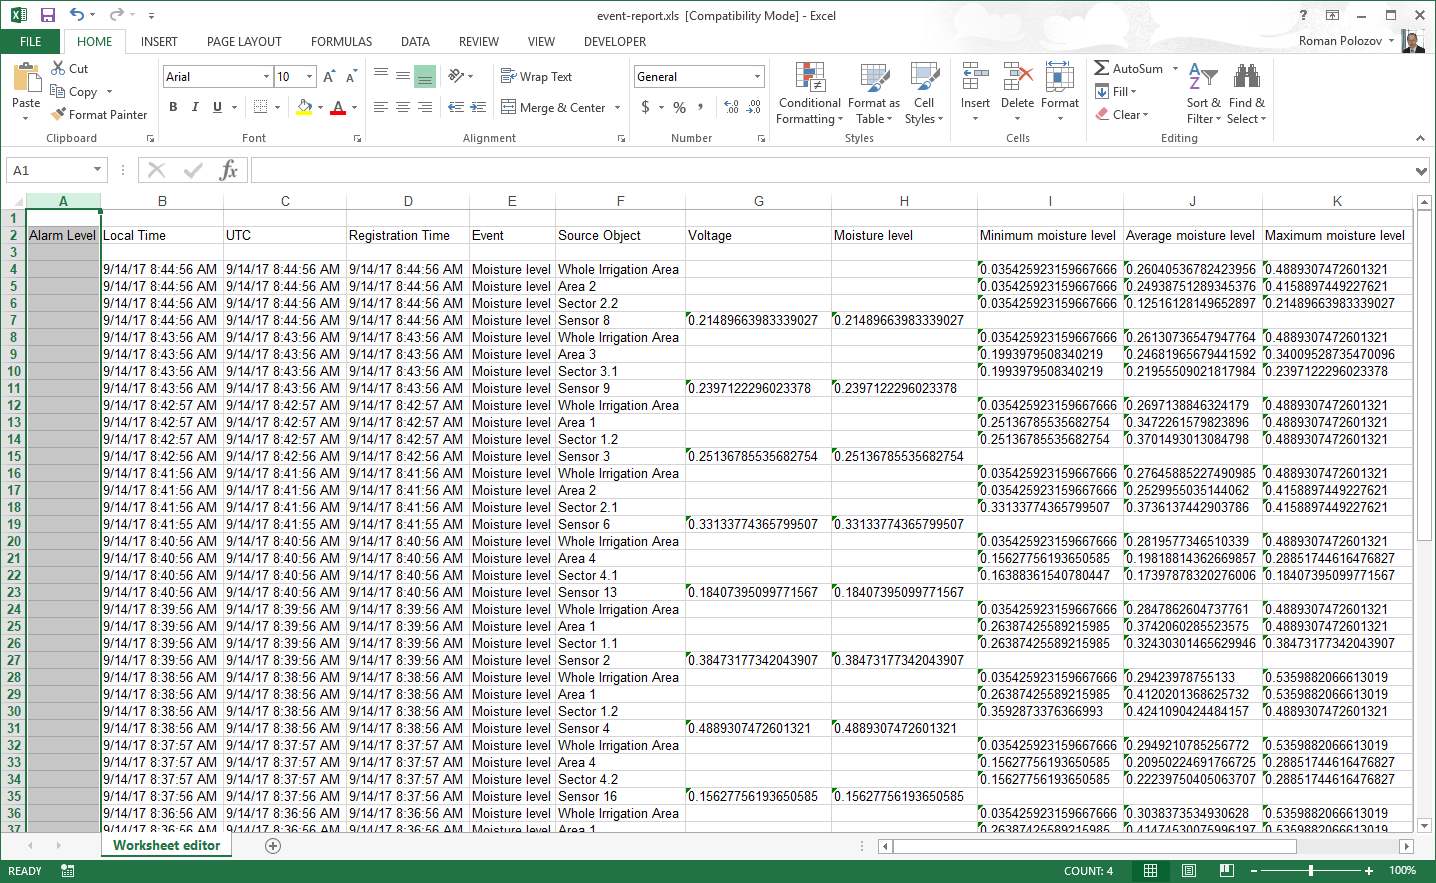Toggle bold formatting
The width and height of the screenshot is (1436, 883).
click(x=173, y=107)
